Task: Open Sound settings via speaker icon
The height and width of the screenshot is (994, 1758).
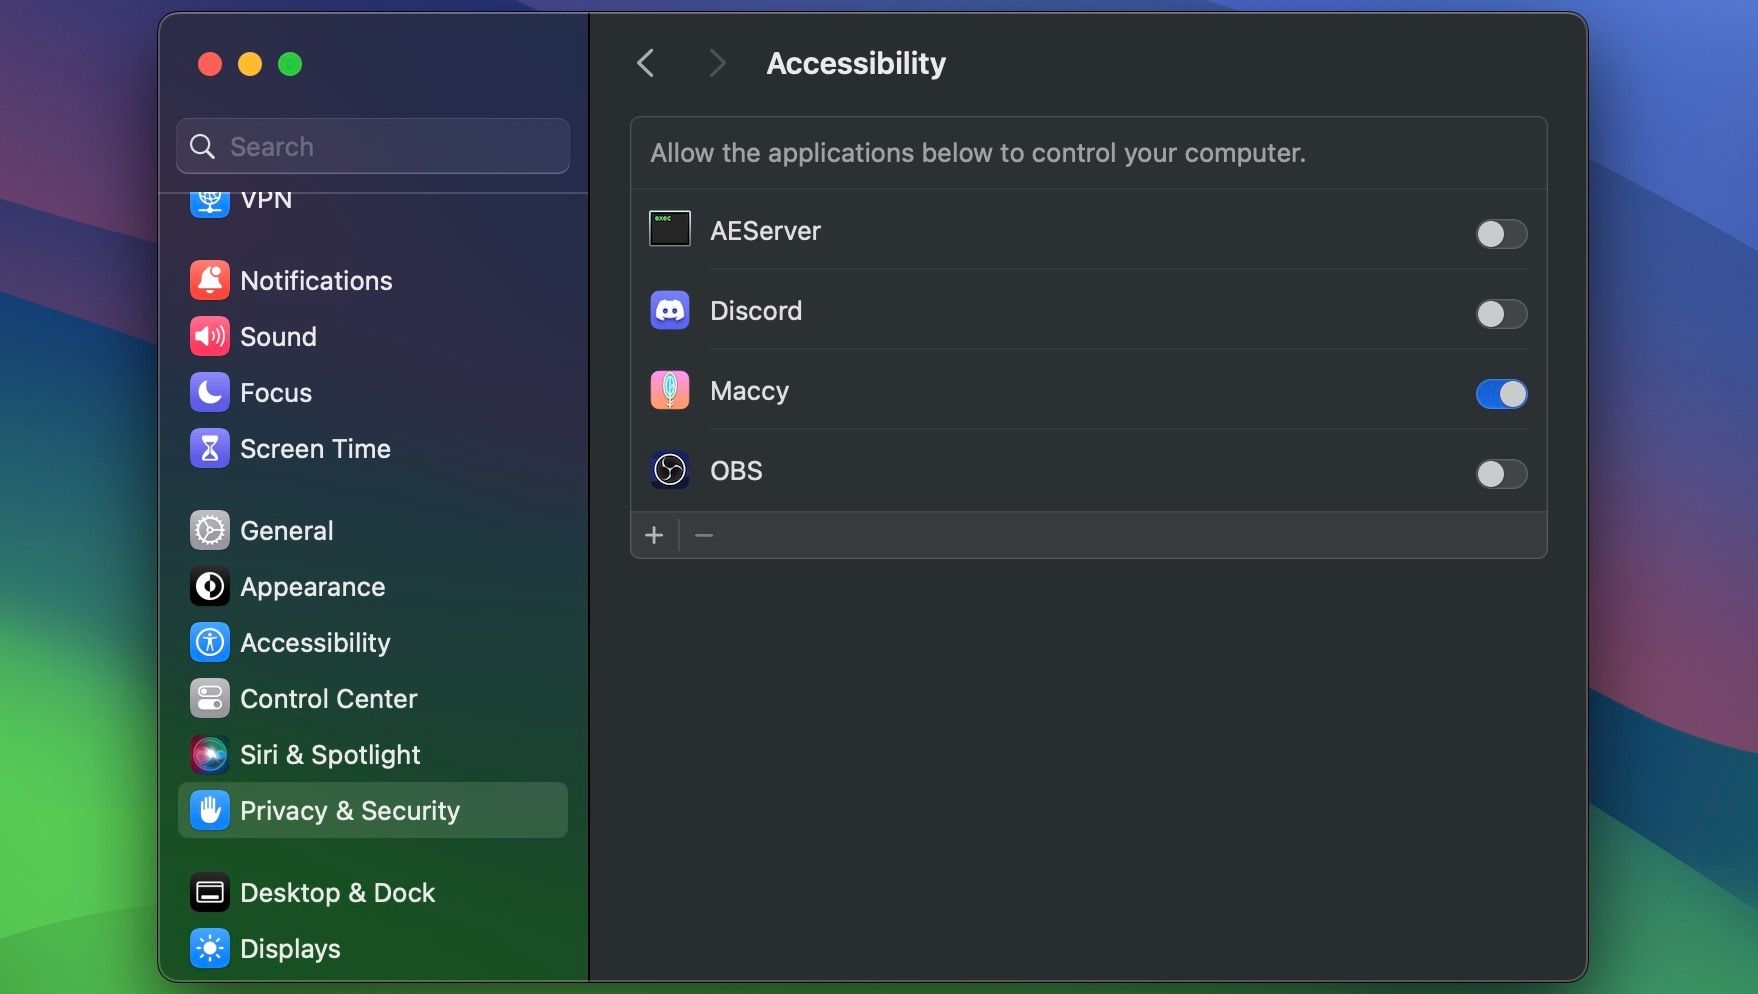Action: (x=209, y=336)
